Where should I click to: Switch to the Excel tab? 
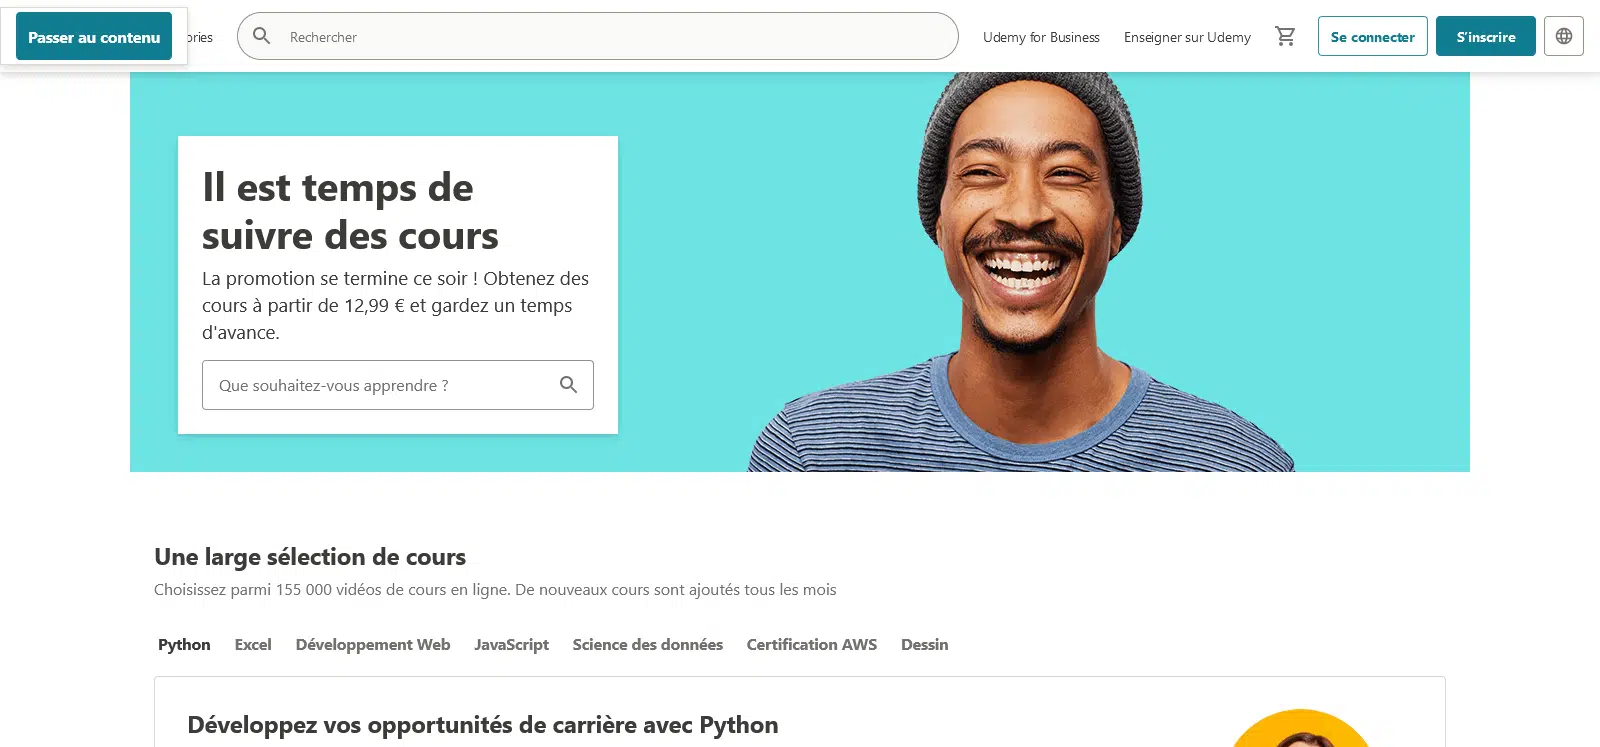(253, 645)
